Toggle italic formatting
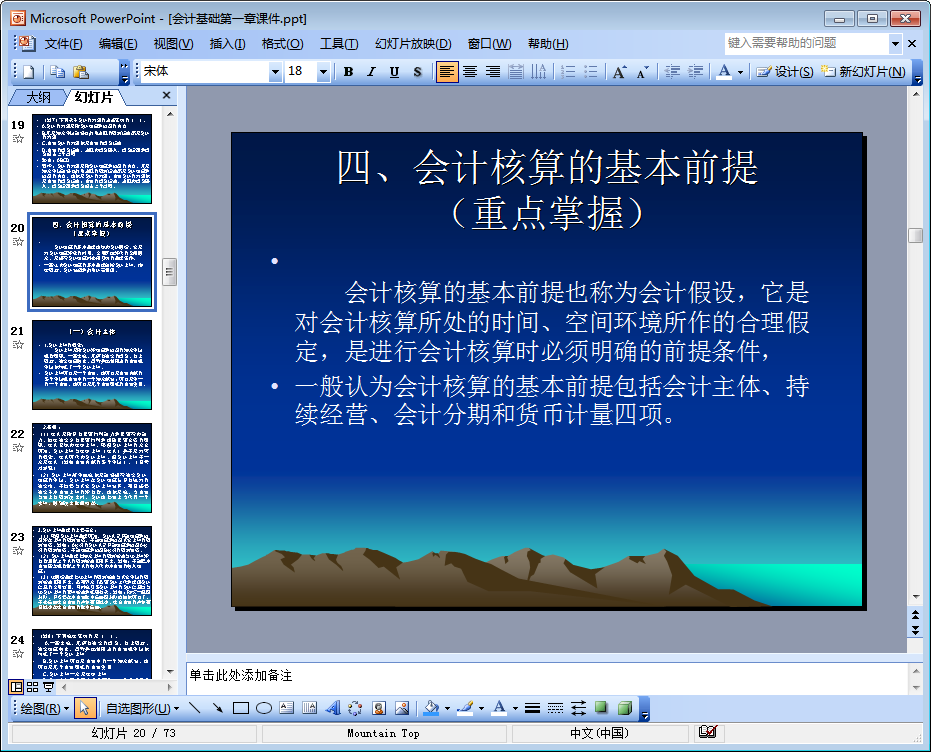Screen dimensions: 931x752 (x=372, y=72)
